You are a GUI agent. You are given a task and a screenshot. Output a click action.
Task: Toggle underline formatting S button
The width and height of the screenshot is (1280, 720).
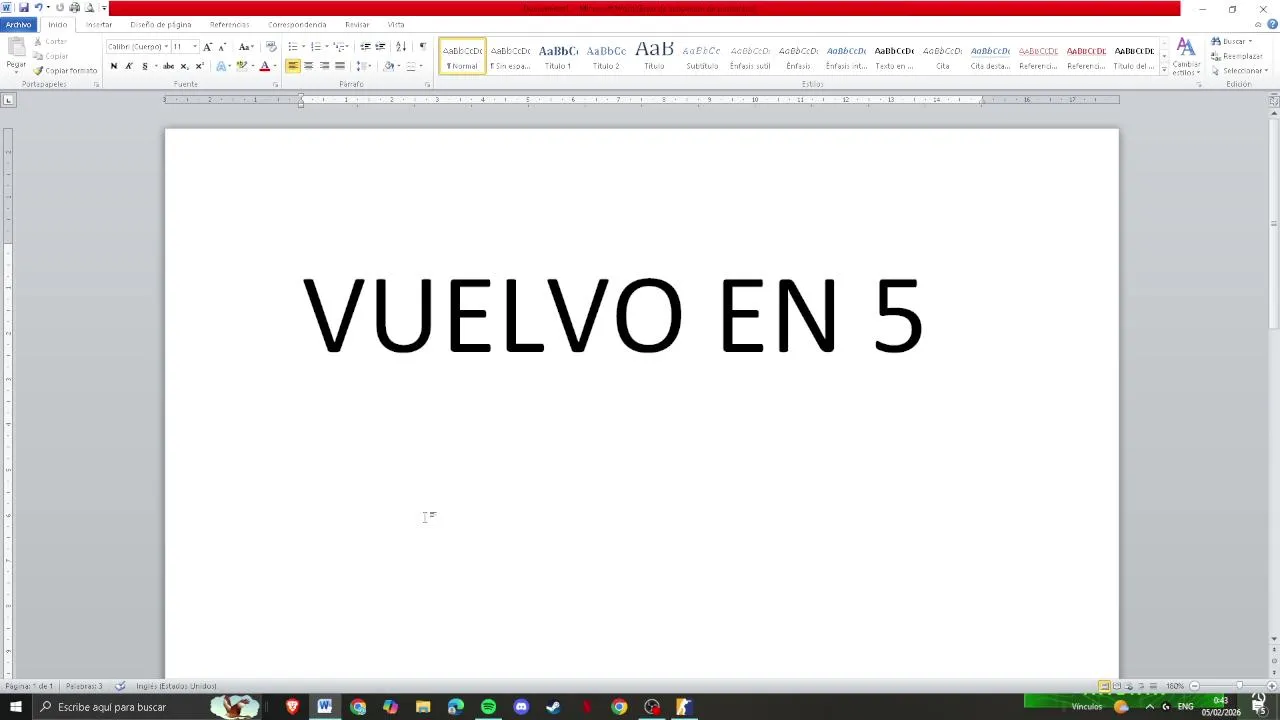(x=144, y=66)
